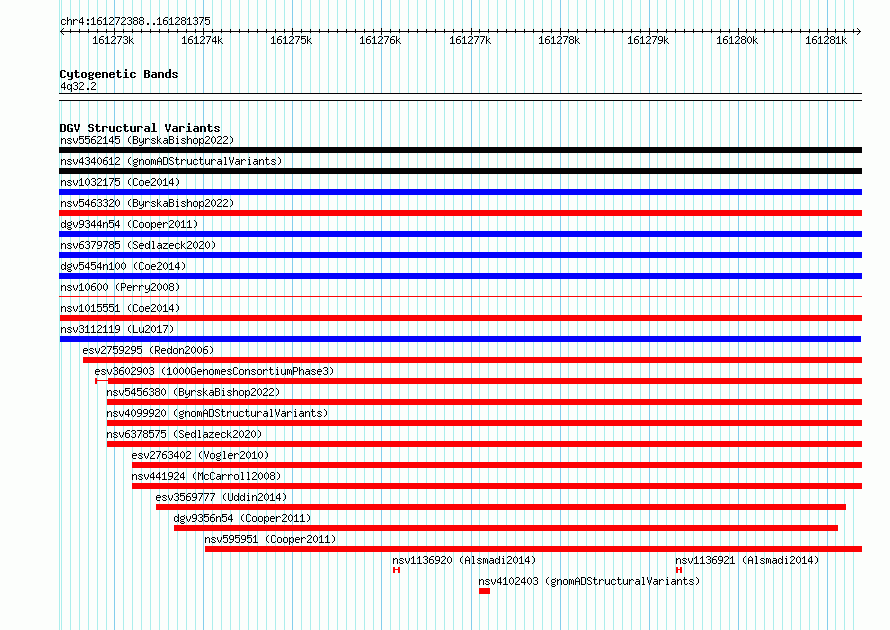Viewport: 890px width, 630px height.
Task: Open dgv9344n54 (Cooper2011) variant
Action: 129,224
